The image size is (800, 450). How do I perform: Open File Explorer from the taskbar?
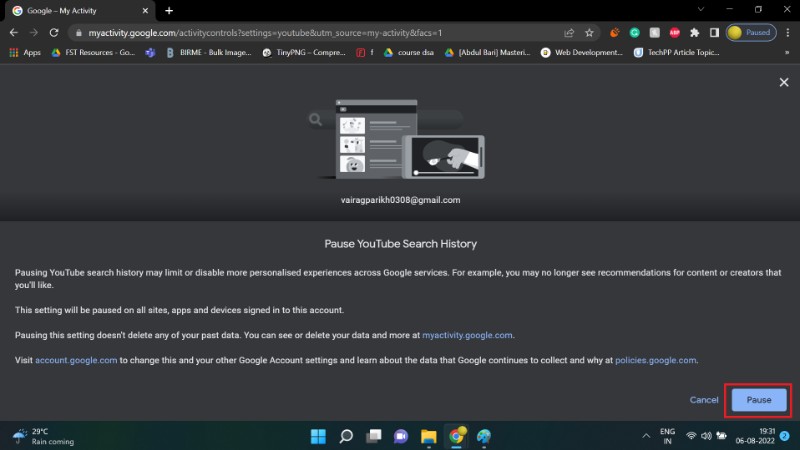coord(429,436)
